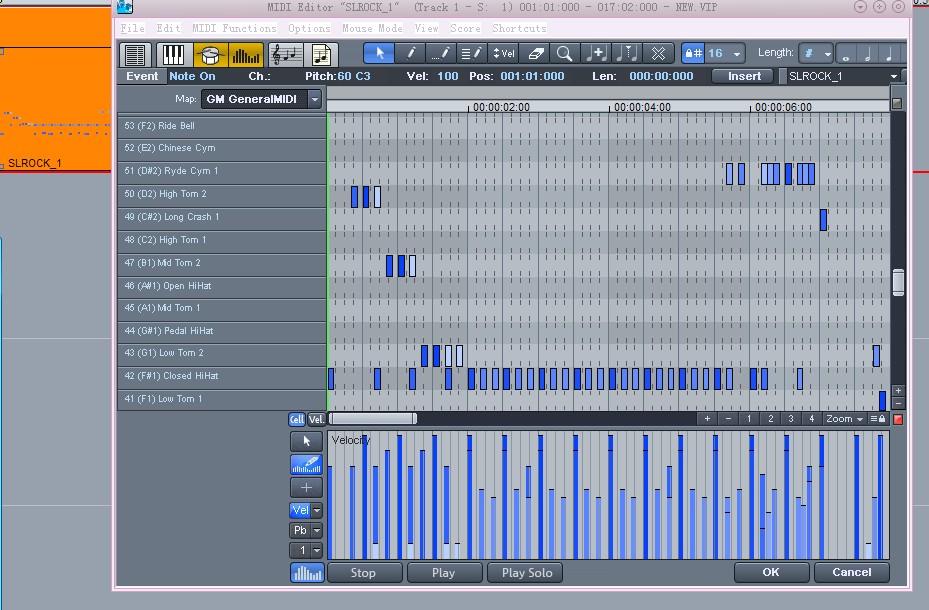Screen dimensions: 929x610
Task: Open the event list view
Action: coord(135,54)
